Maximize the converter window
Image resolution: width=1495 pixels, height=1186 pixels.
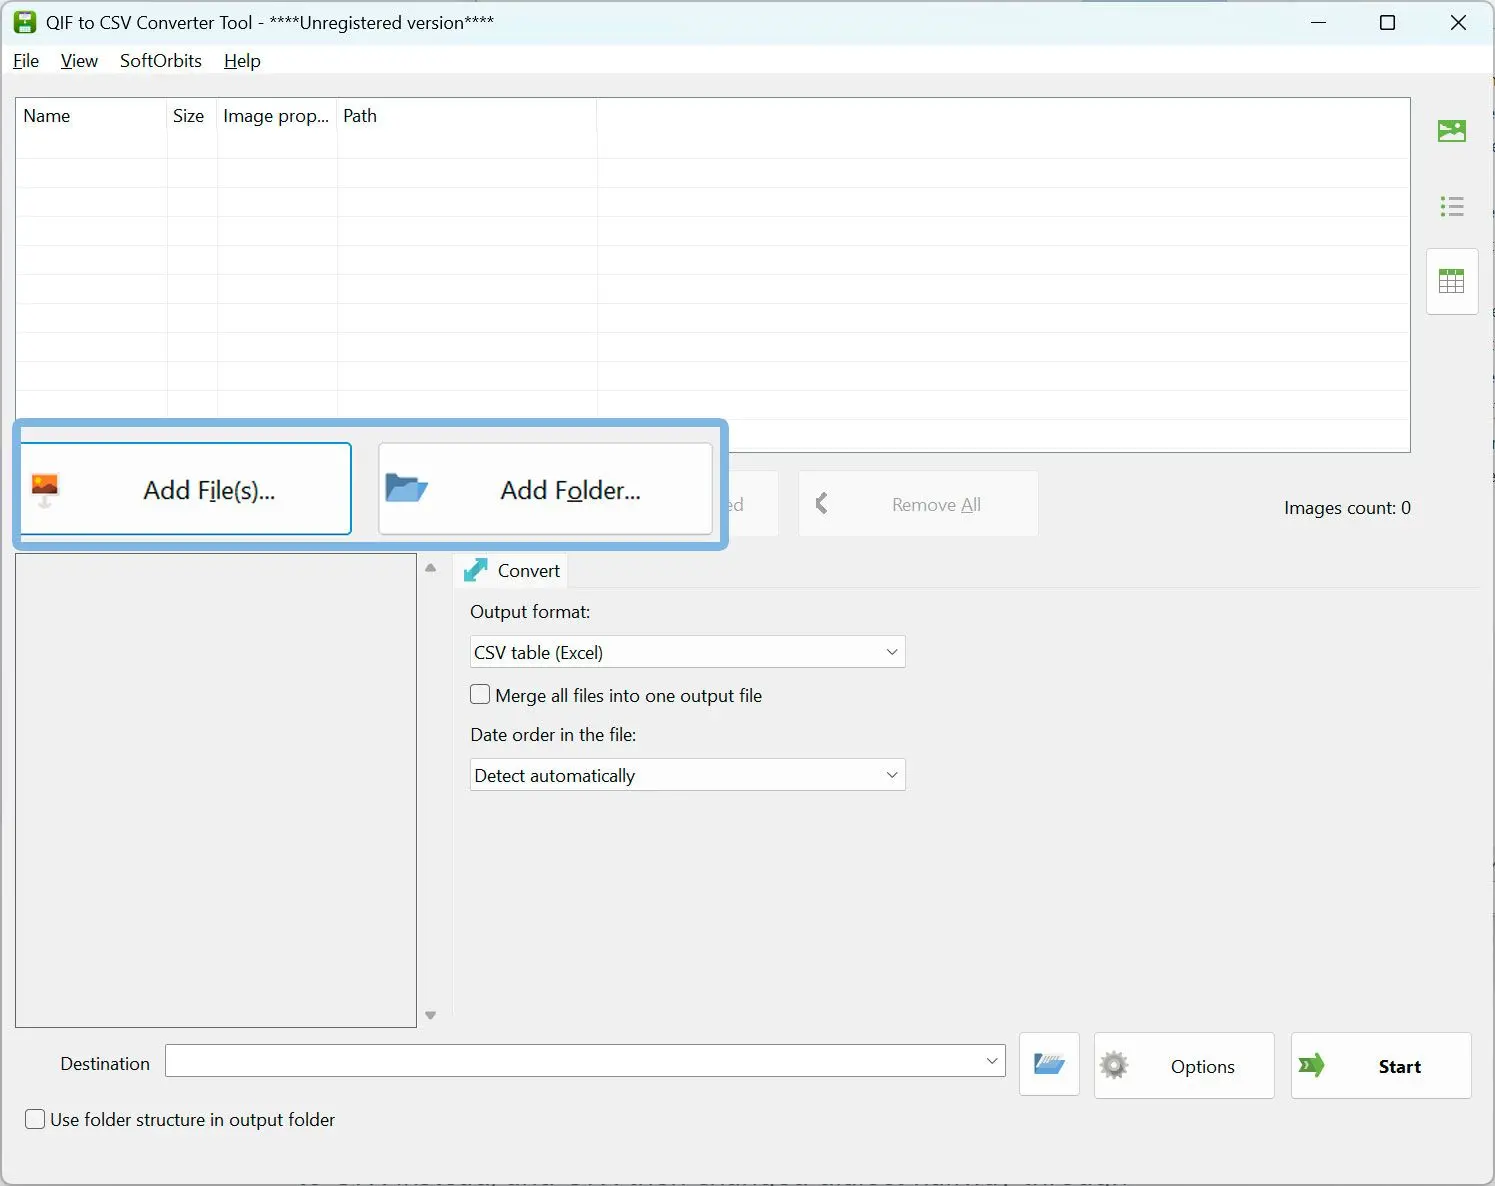1387,22
